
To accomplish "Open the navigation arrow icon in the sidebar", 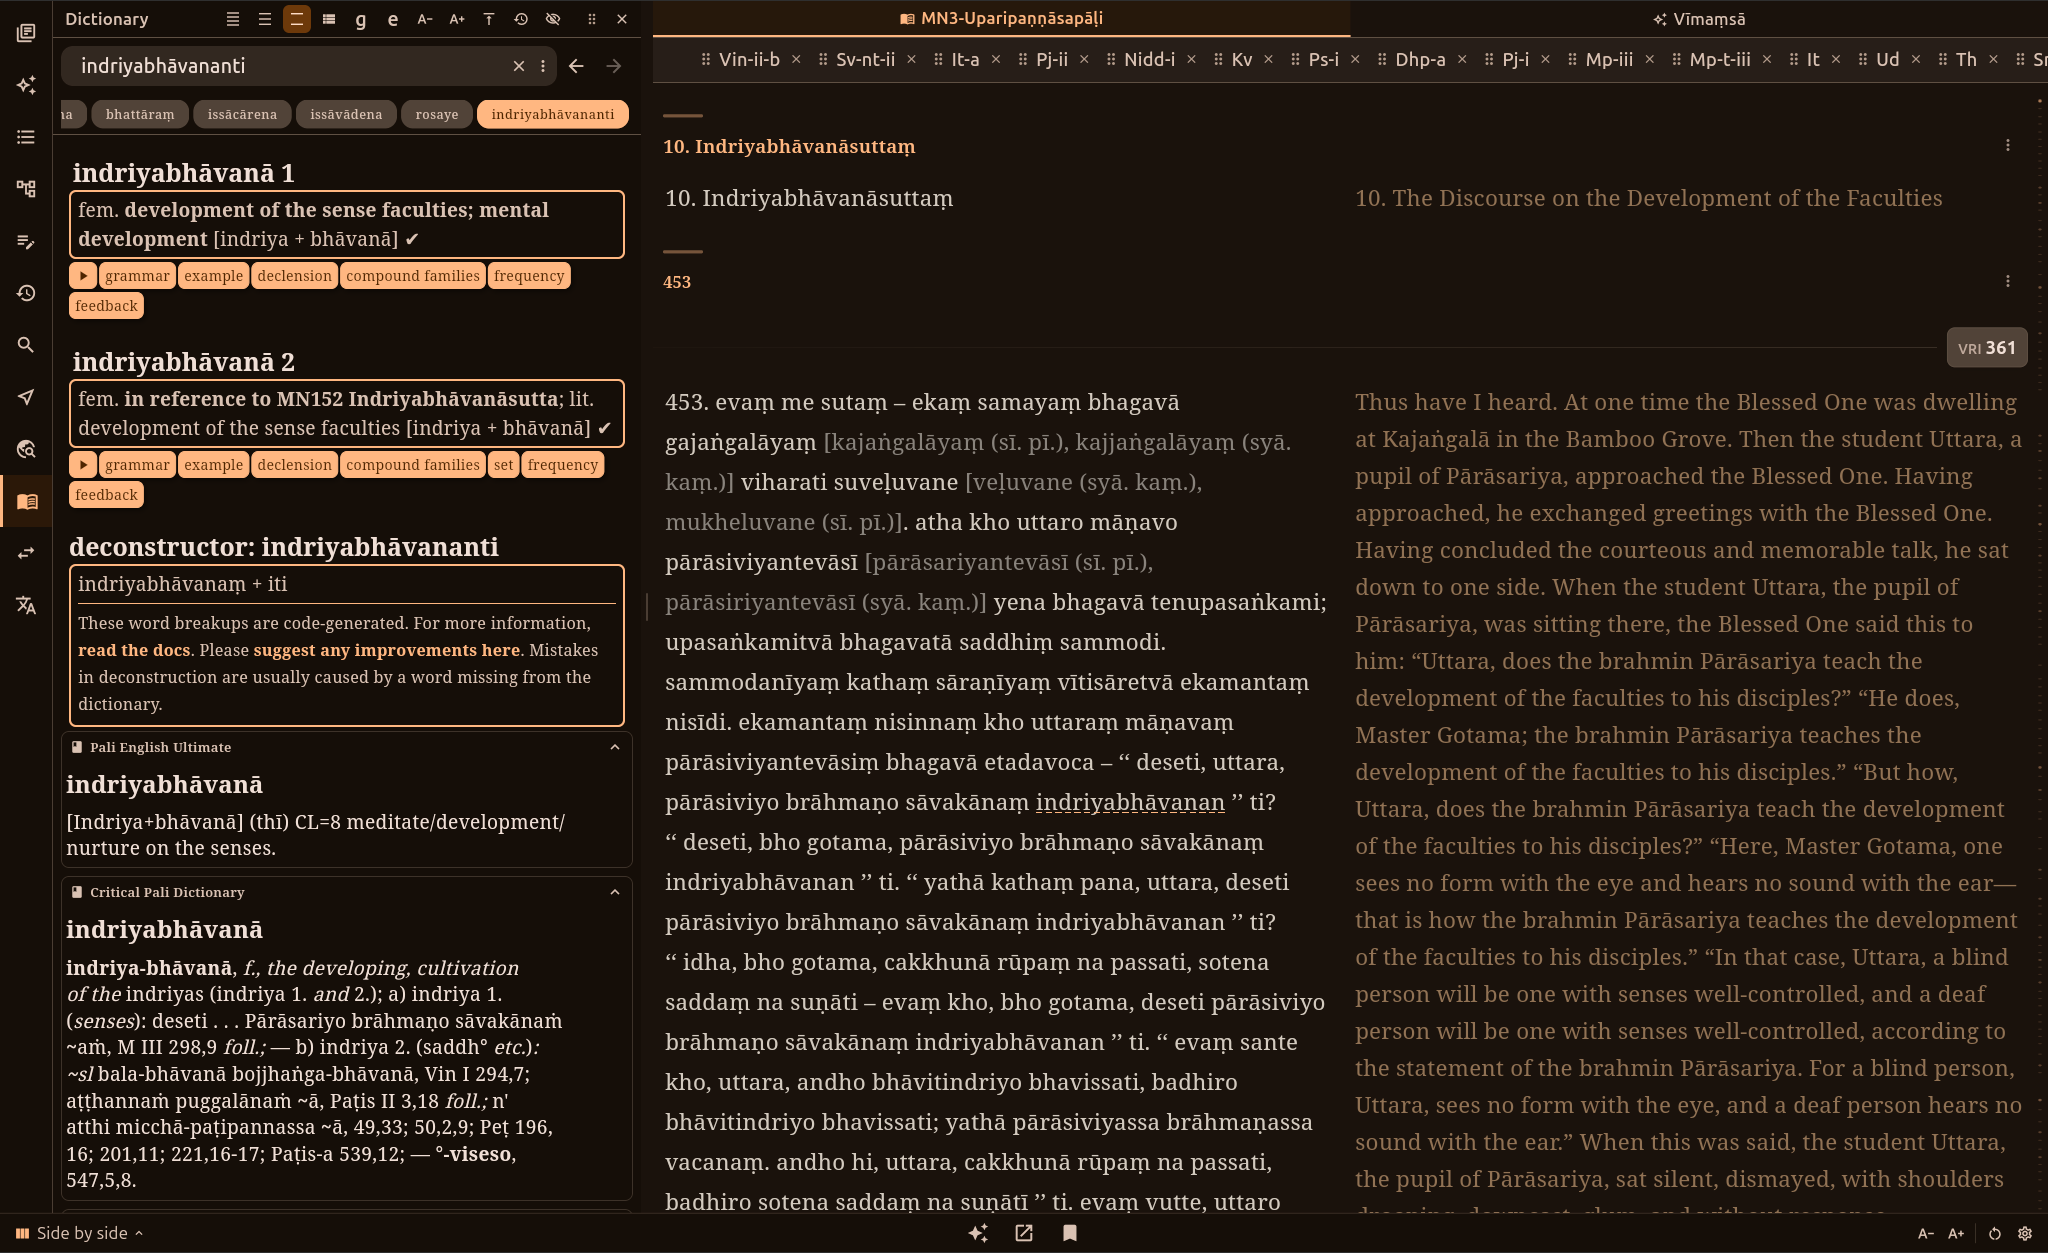I will point(26,397).
